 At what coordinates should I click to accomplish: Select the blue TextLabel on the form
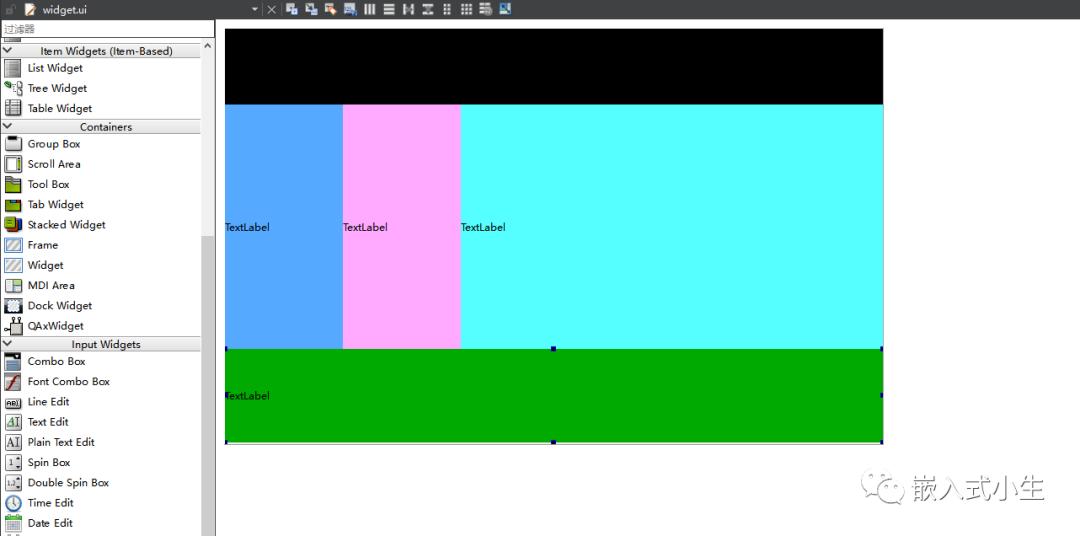[x=284, y=227]
